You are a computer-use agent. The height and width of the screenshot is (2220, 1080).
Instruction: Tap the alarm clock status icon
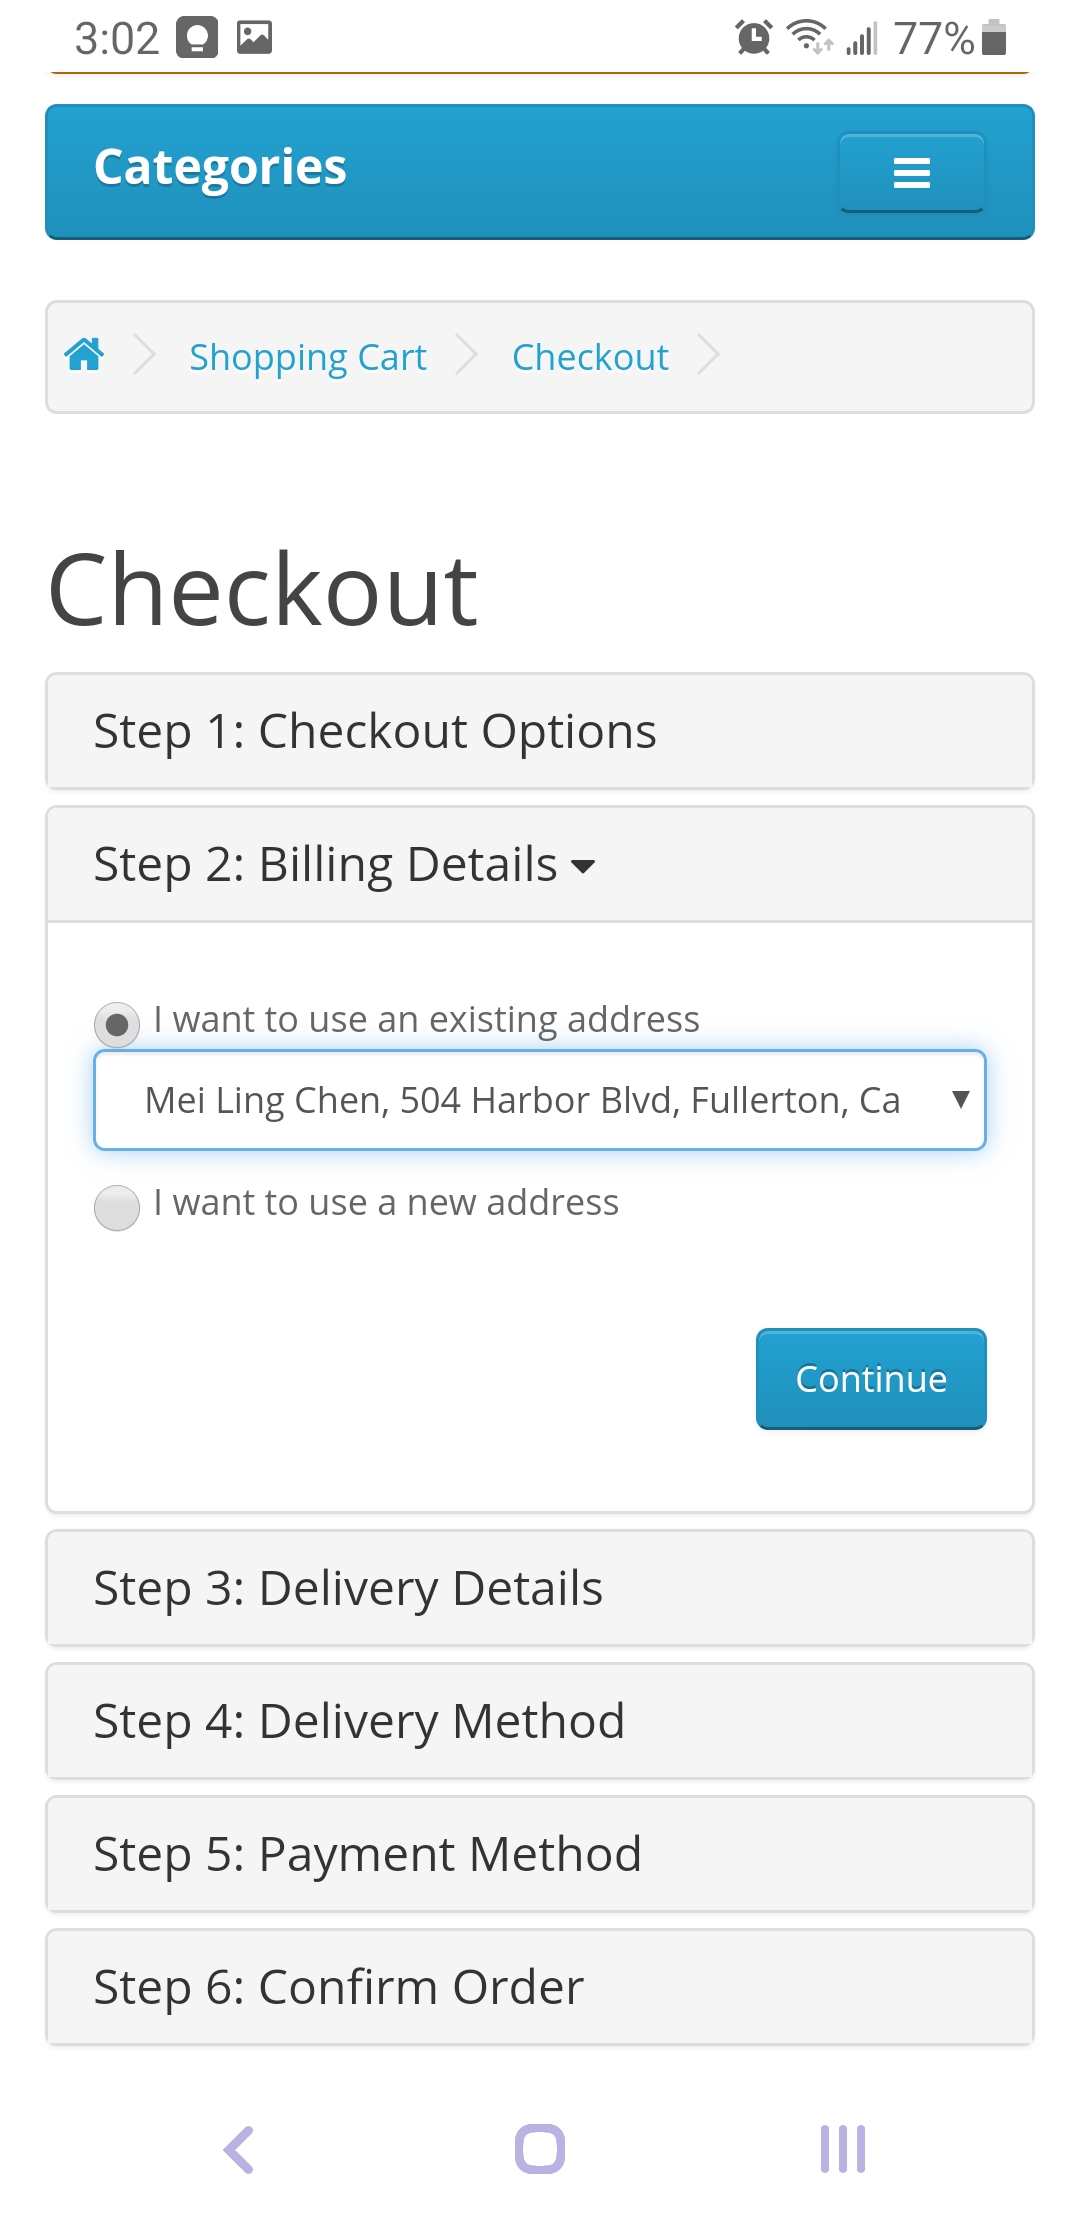[x=753, y=38]
